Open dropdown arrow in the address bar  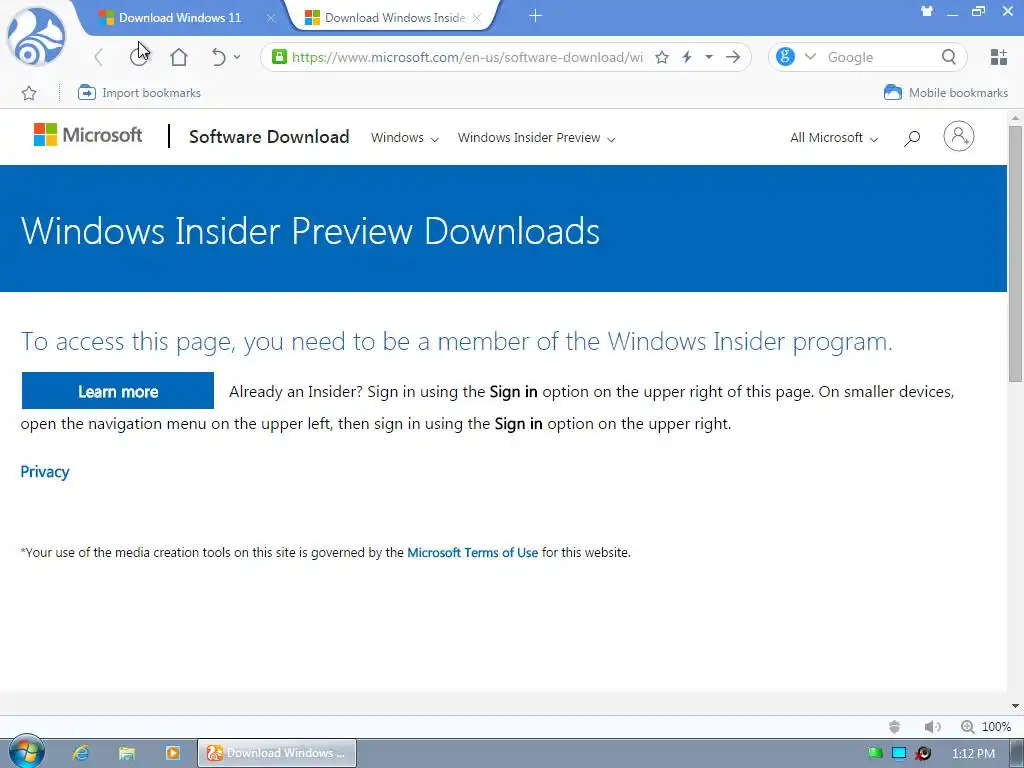tap(709, 57)
